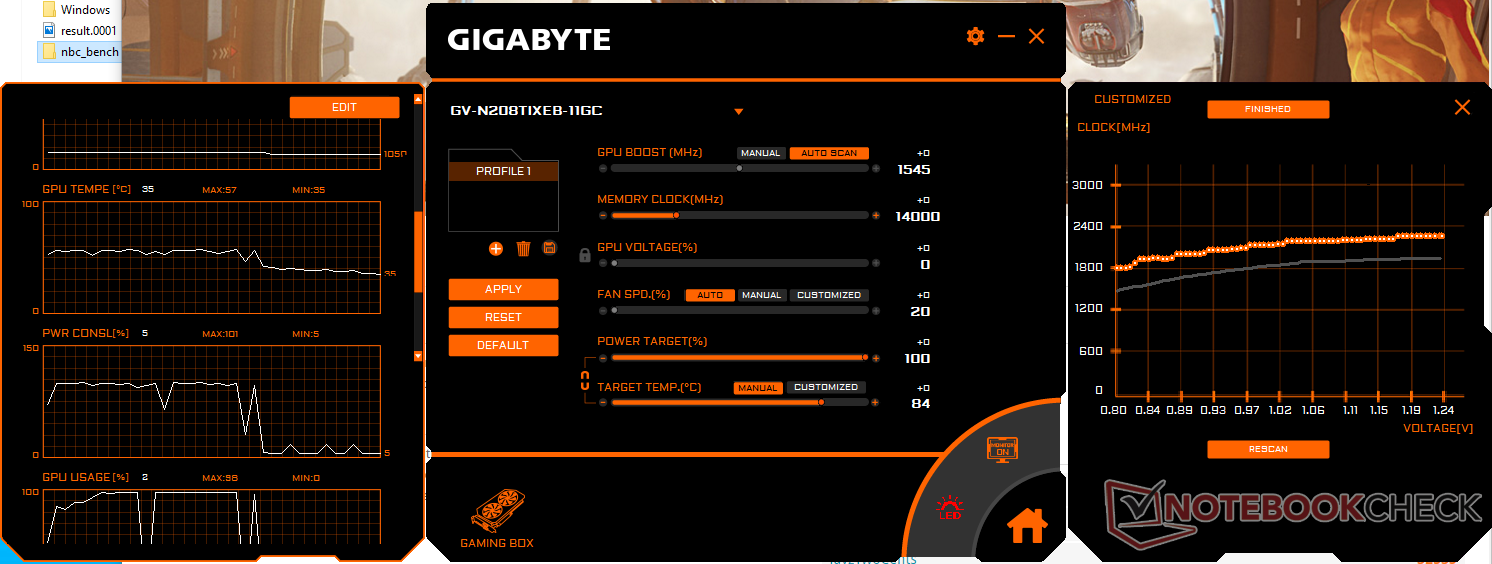Screen dimensions: 1492x564
Task: Raise fan speed with its plus icon
Action: click(x=876, y=311)
